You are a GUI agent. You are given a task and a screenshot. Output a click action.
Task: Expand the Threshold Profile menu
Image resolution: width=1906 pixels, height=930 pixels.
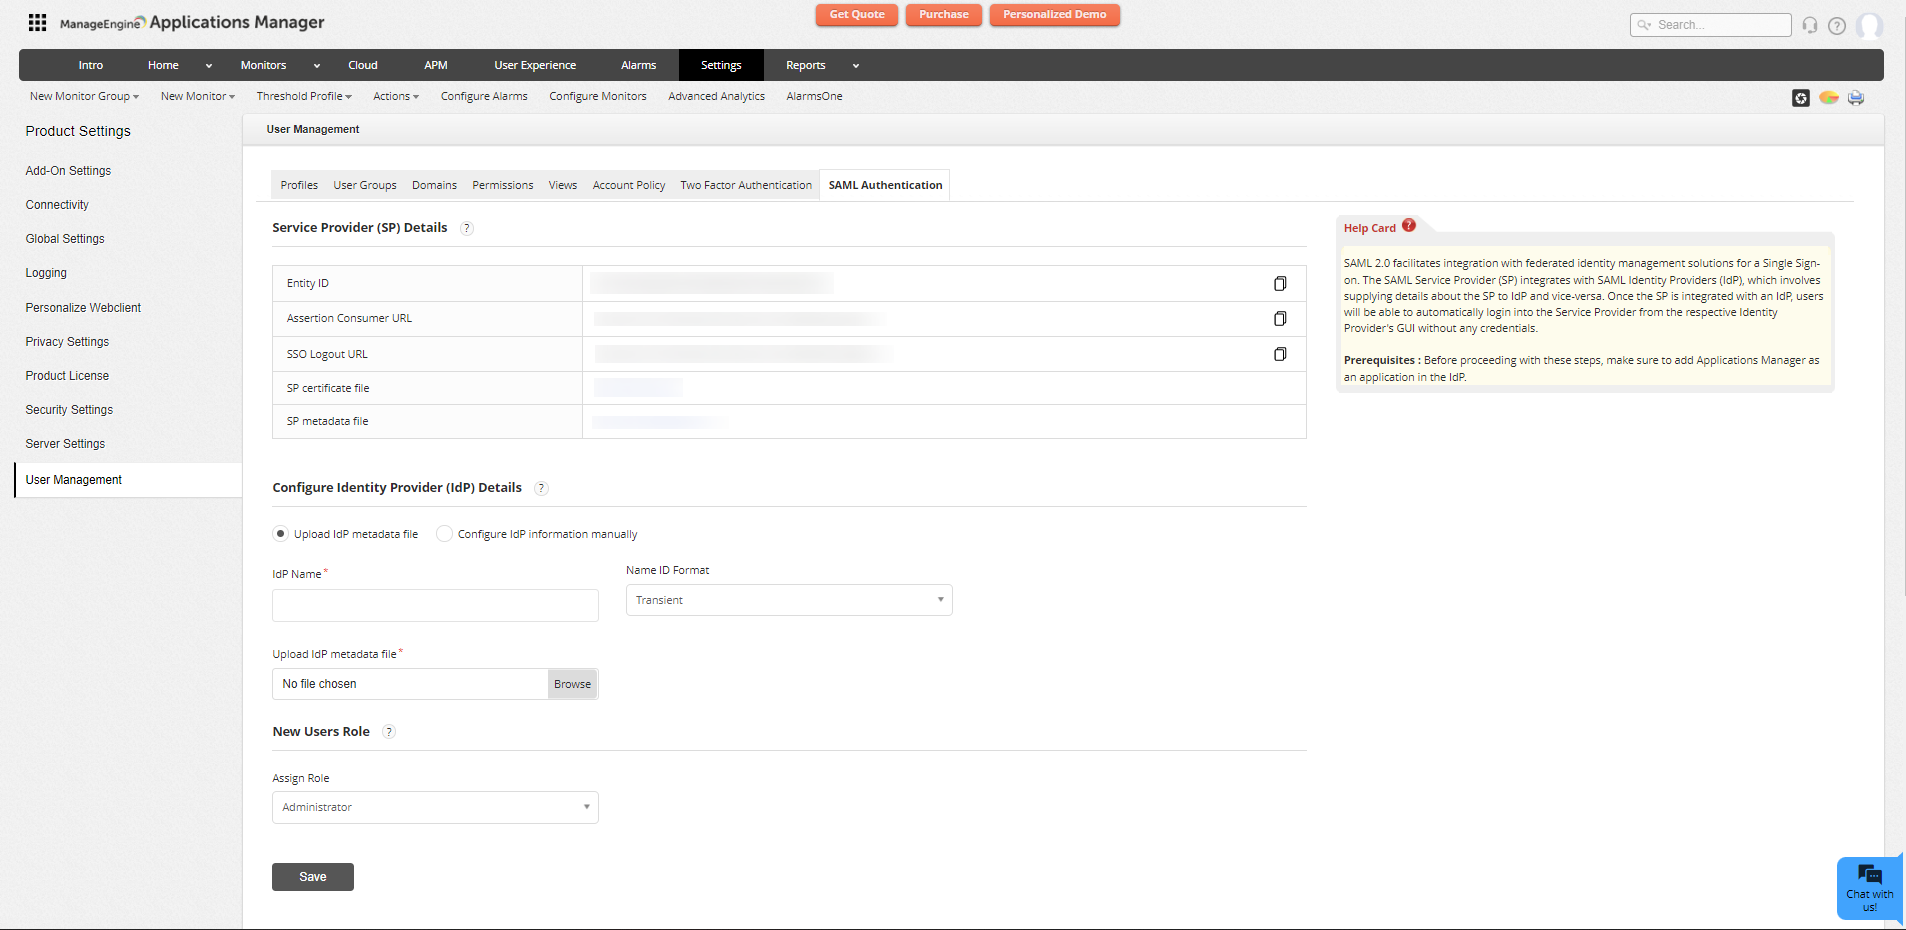click(x=303, y=96)
